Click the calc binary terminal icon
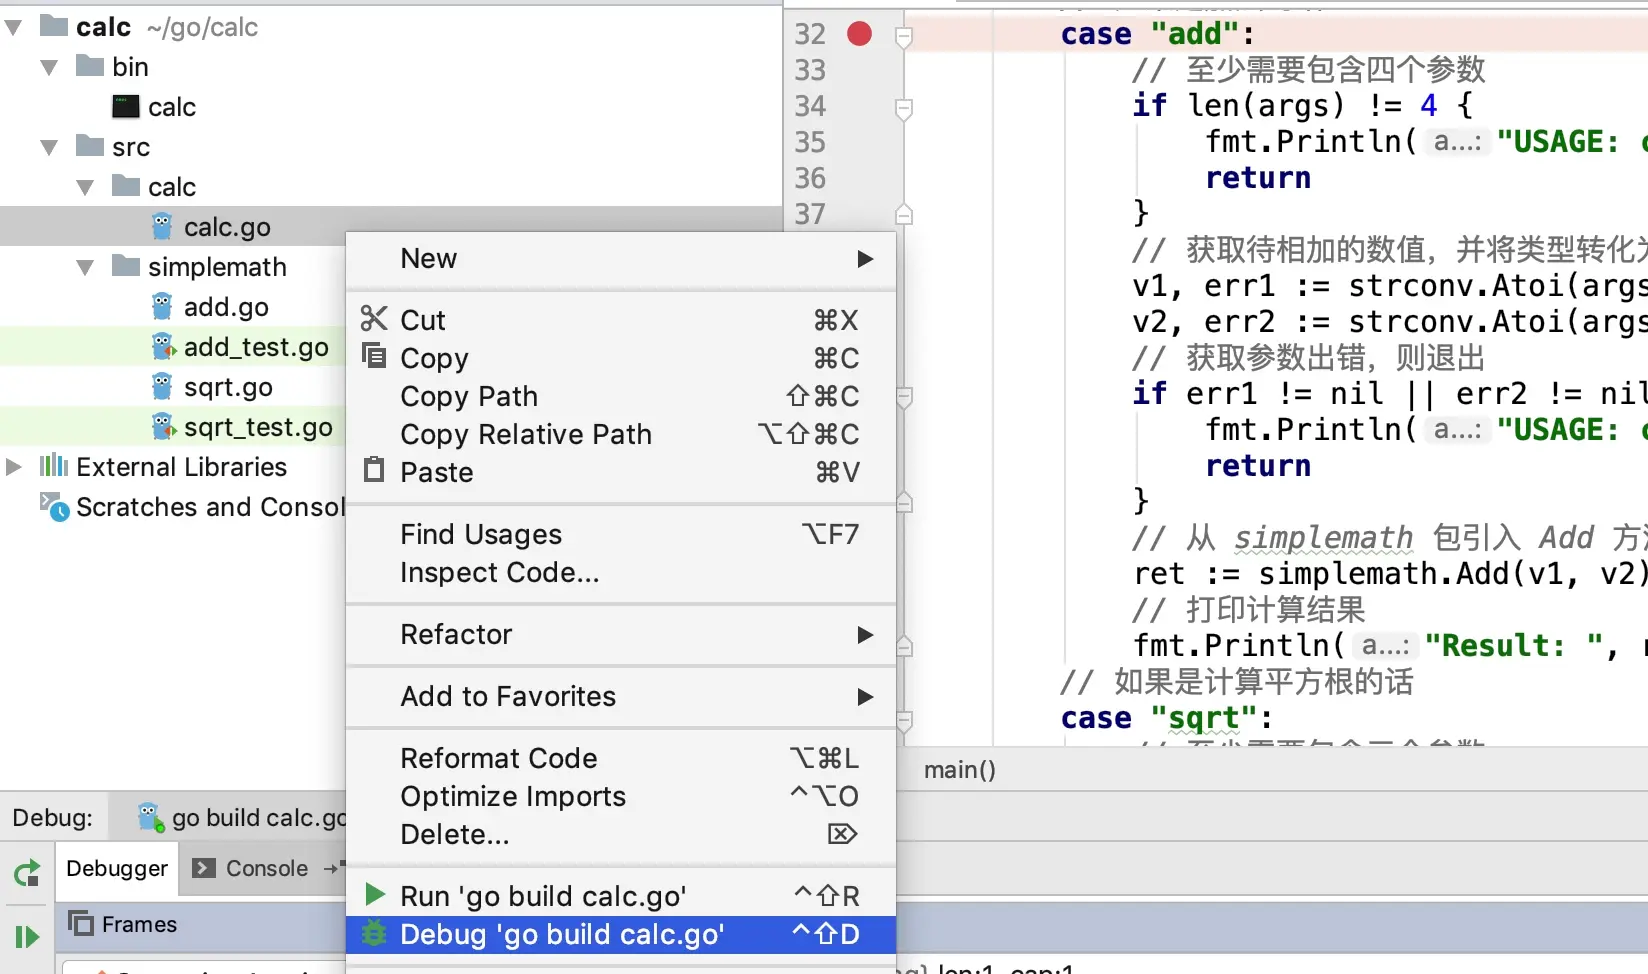Viewport: 1648px width, 974px height. point(126,106)
